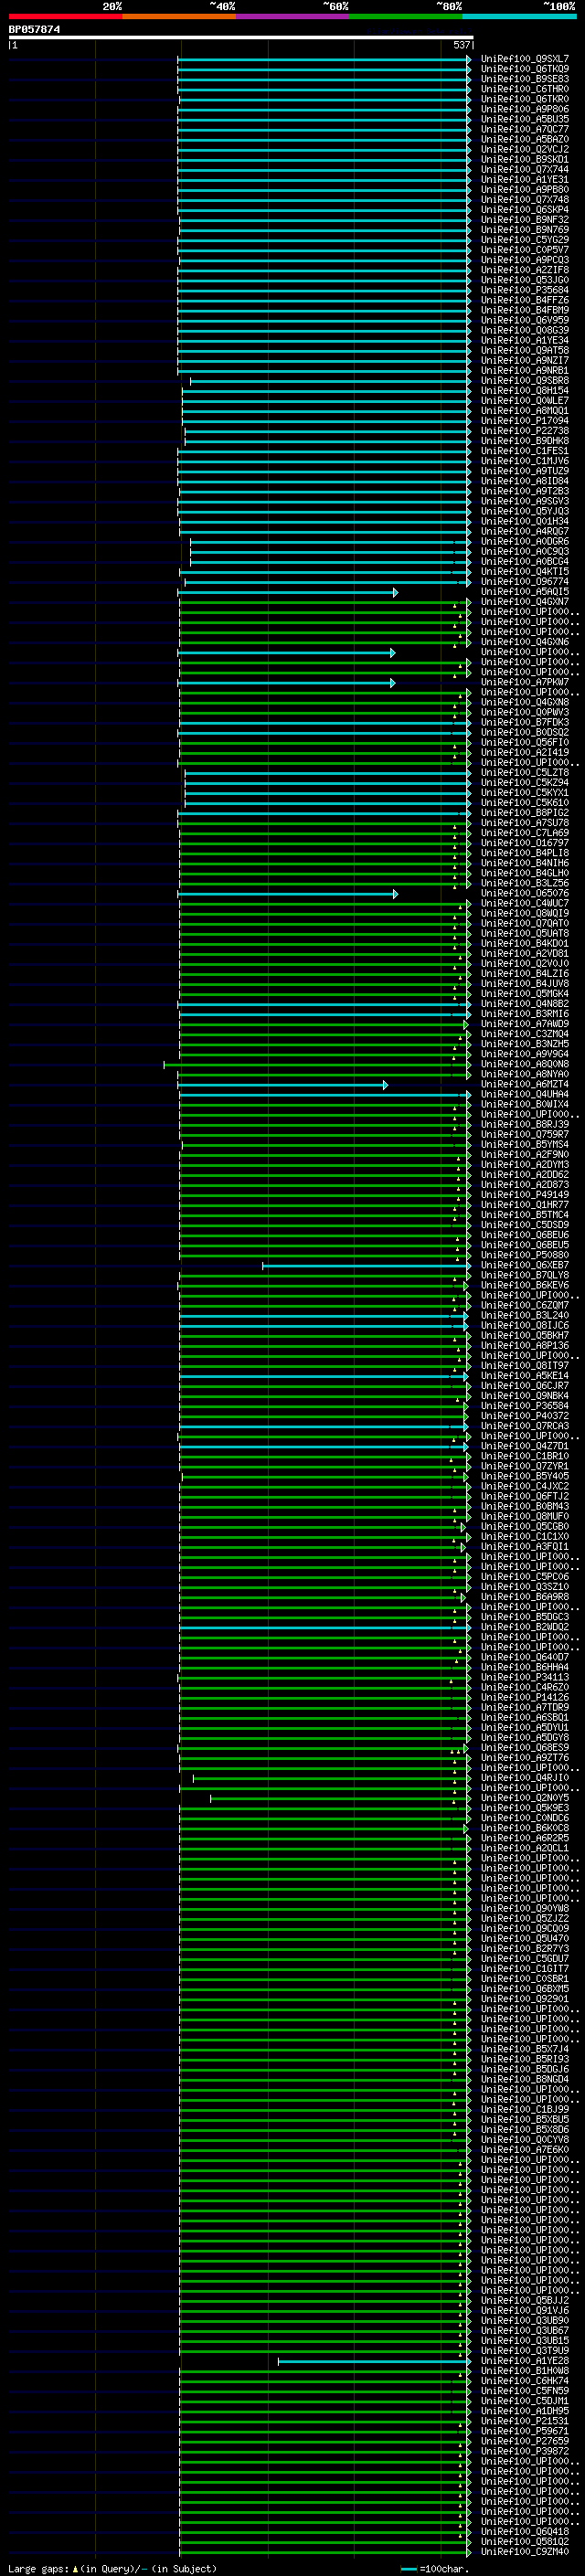
Task: Select the UniRef100_A1DH95 label
Action: tap(525, 2410)
